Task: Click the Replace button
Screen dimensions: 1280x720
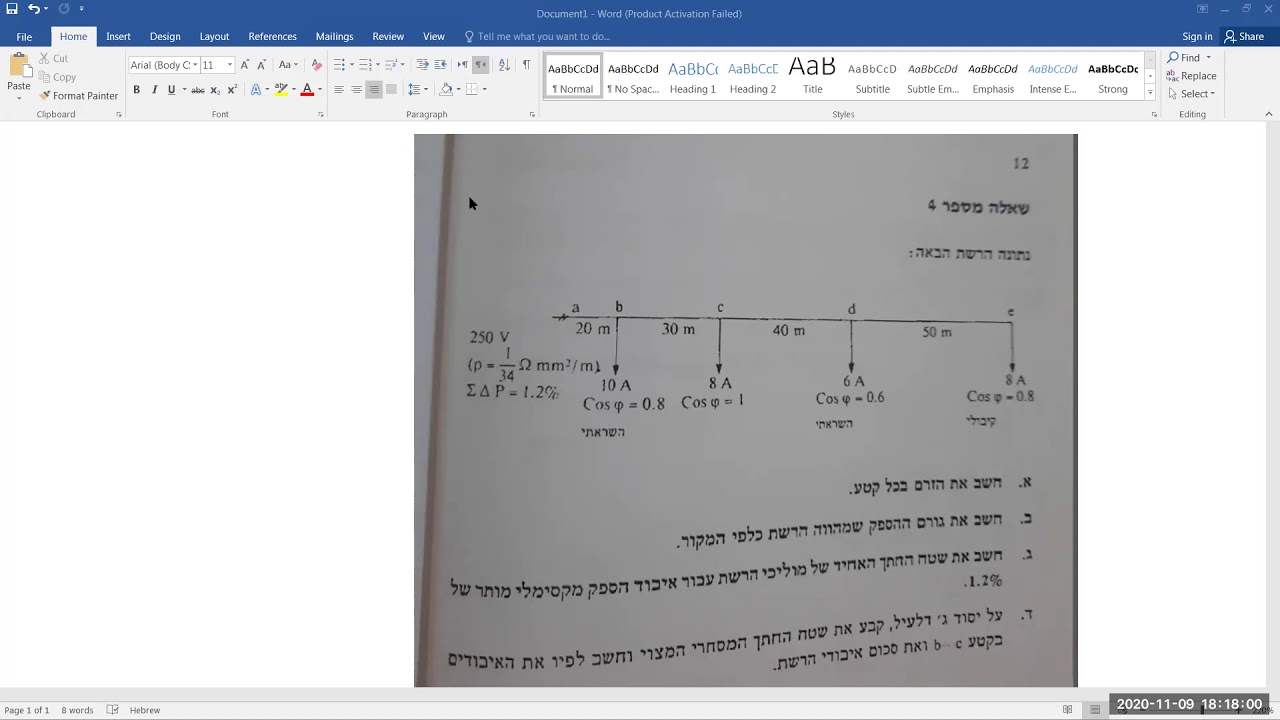Action: coord(1191,76)
